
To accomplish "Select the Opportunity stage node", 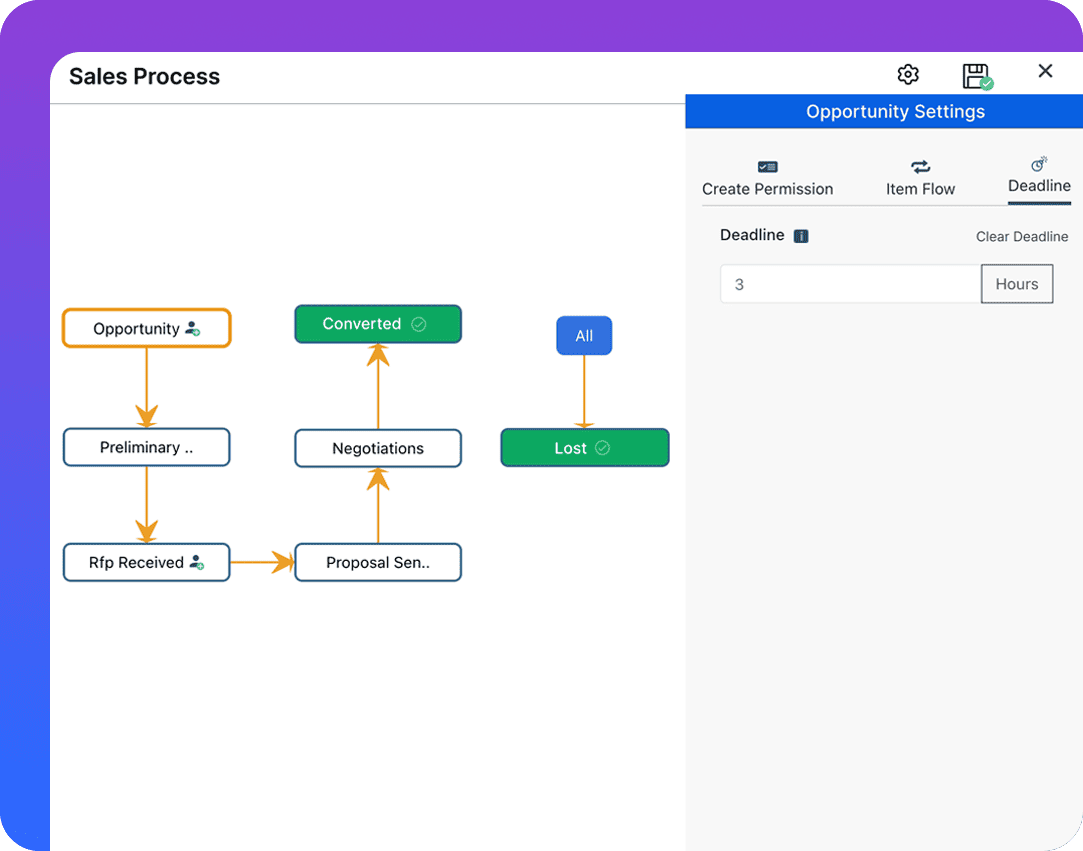I will [146, 328].
